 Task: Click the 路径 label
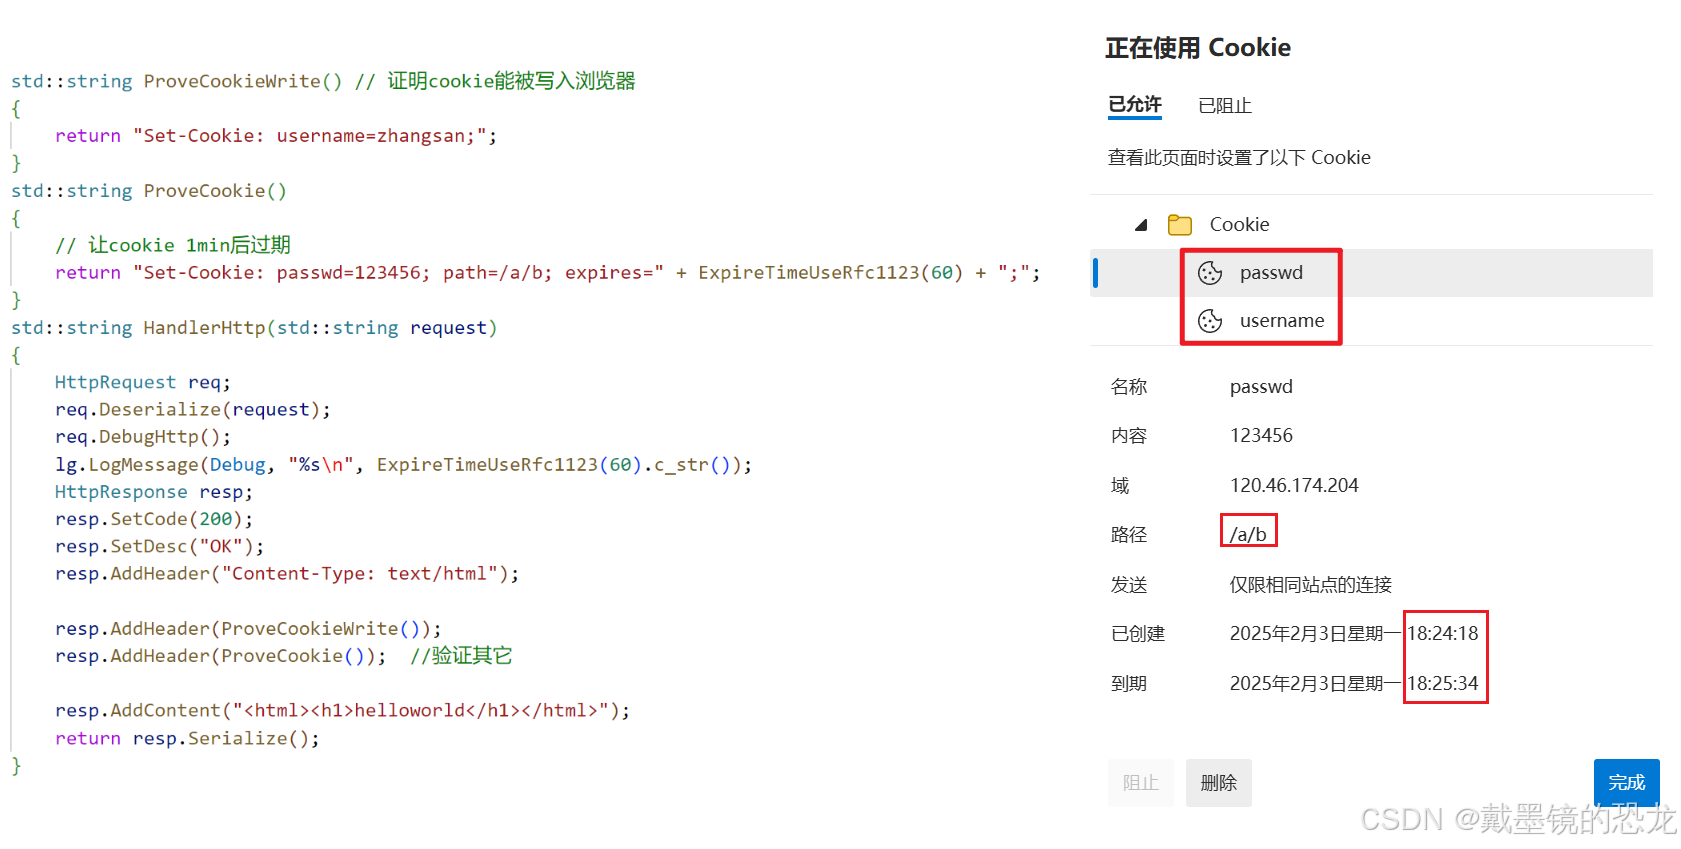coord(1129,535)
